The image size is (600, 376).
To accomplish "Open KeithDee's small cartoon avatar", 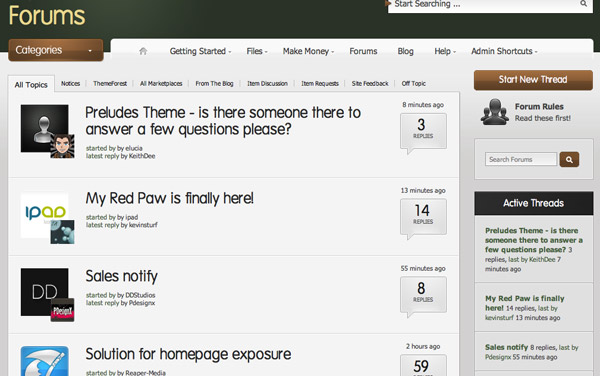I will coord(62,146).
